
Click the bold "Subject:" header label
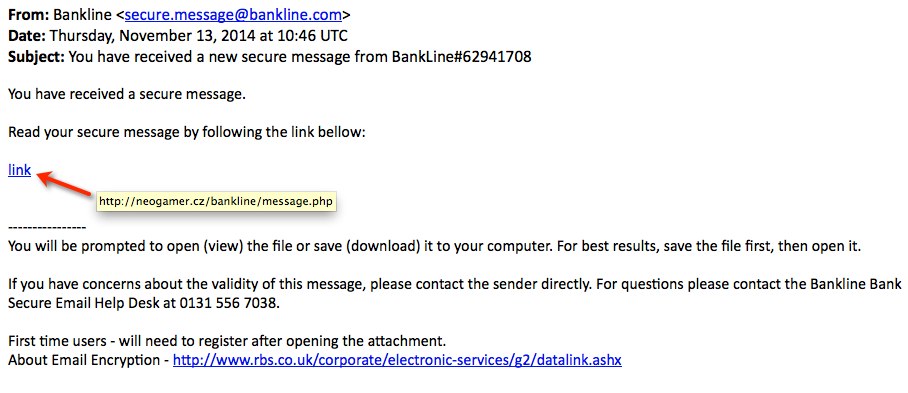pos(36,57)
